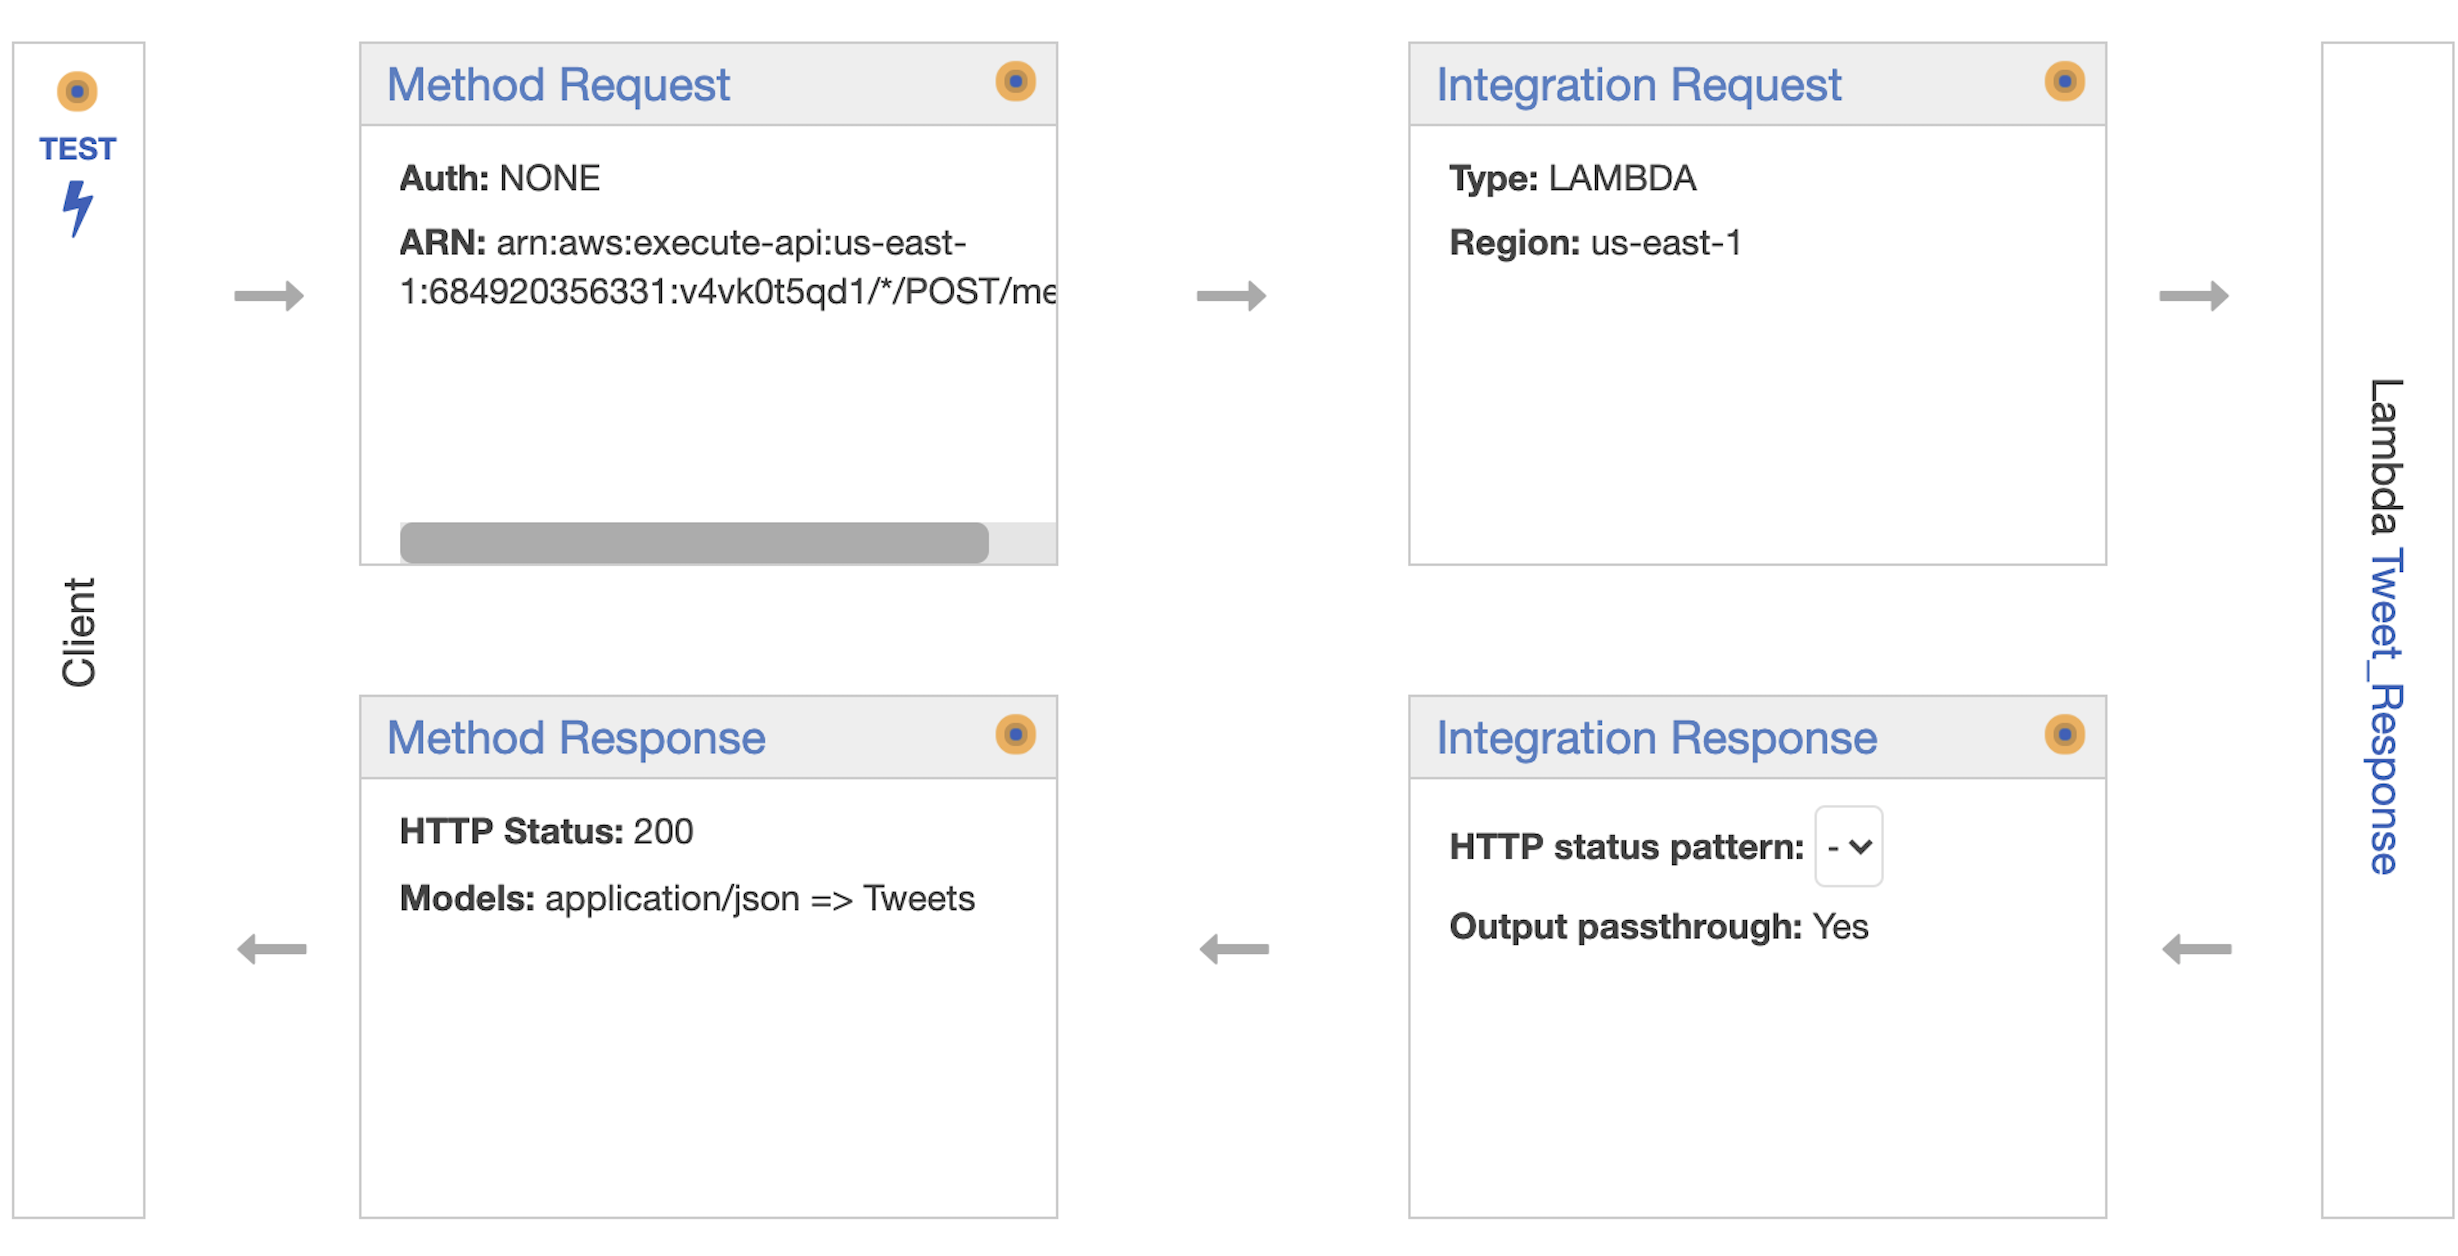The height and width of the screenshot is (1256, 2458).
Task: Click the arrow from Lambda to Integration Response
Action: [x=2197, y=949]
